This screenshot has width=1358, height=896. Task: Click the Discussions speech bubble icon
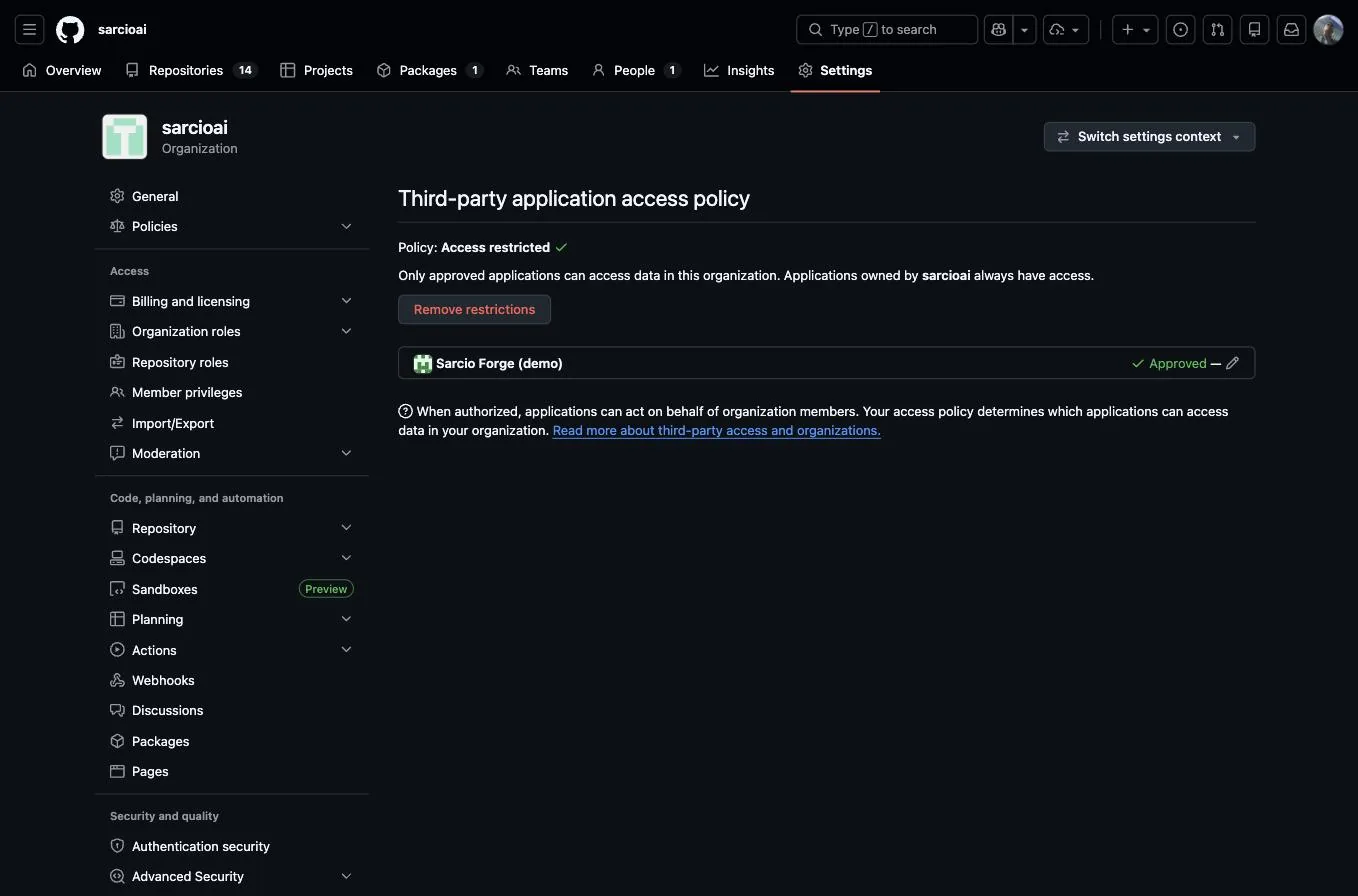[x=117, y=710]
